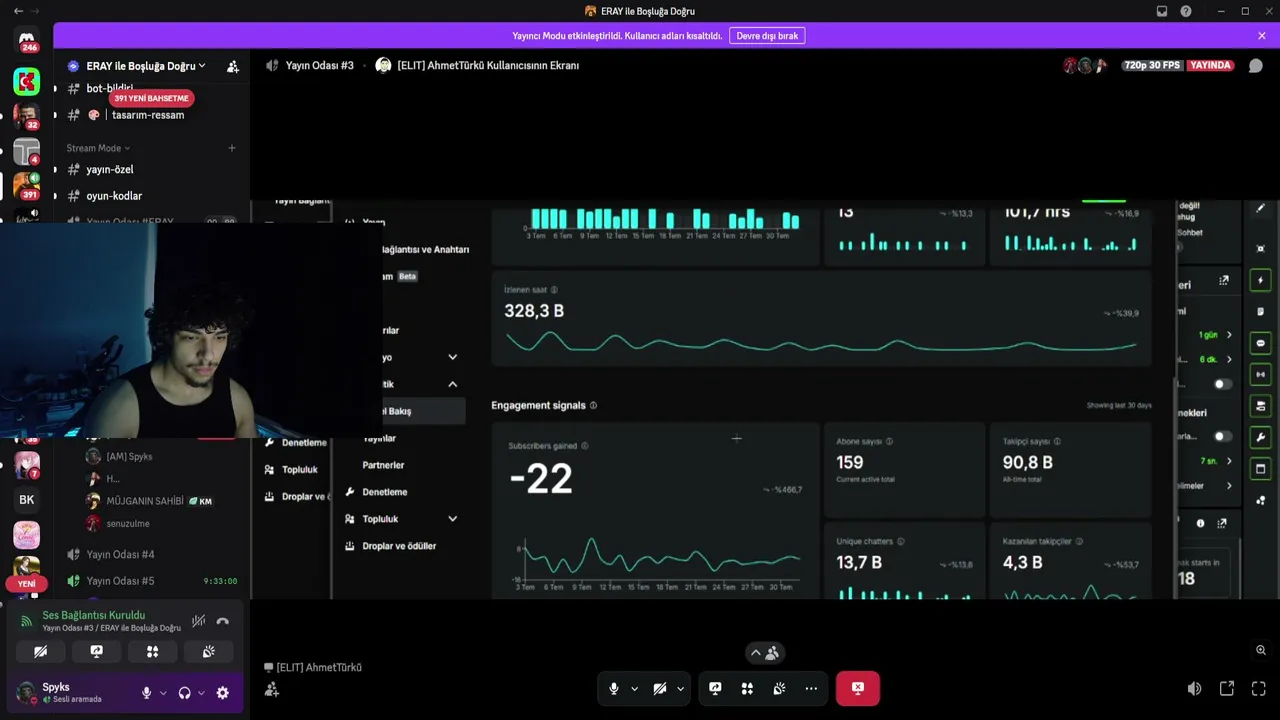The image size is (1280, 720).
Task: Select senuzulme in voice member list
Action: pyautogui.click(x=128, y=523)
